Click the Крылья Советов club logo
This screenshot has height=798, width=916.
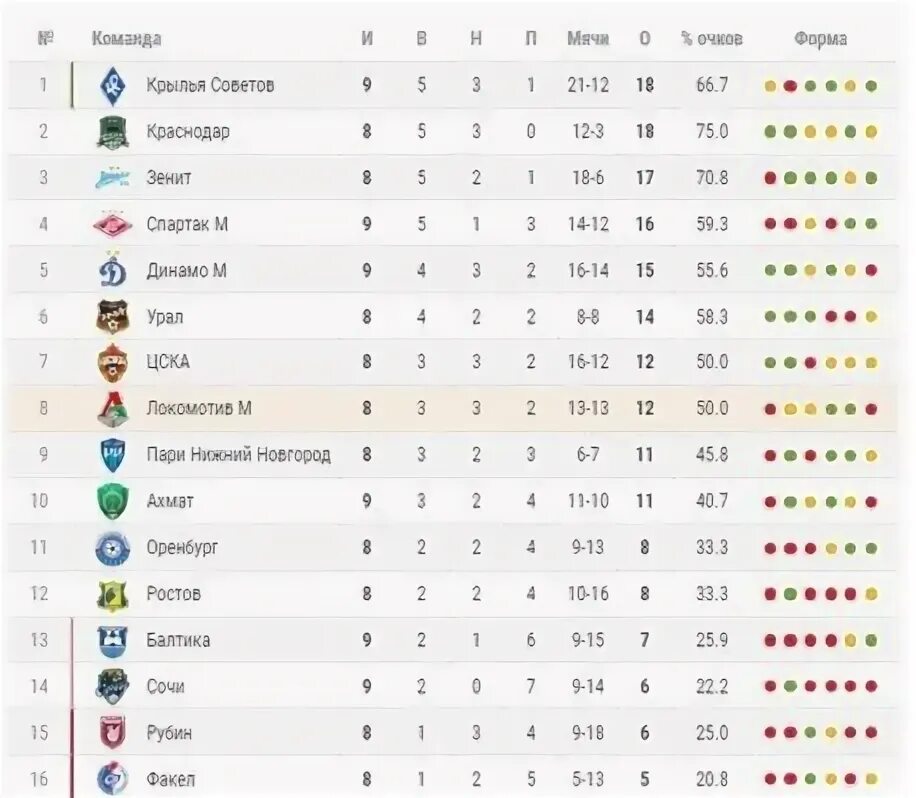[x=112, y=85]
